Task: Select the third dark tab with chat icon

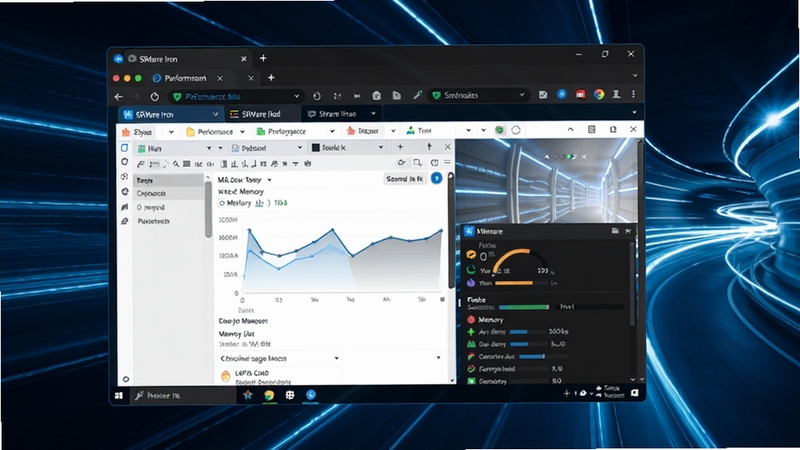Action: tap(341, 114)
